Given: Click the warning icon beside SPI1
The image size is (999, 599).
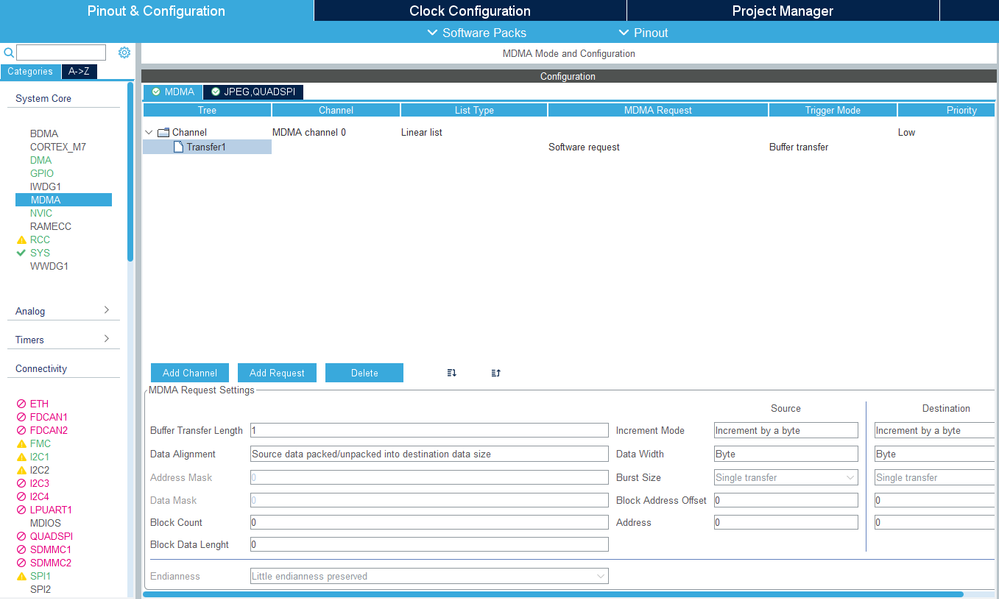Looking at the screenshot, I should point(21,576).
